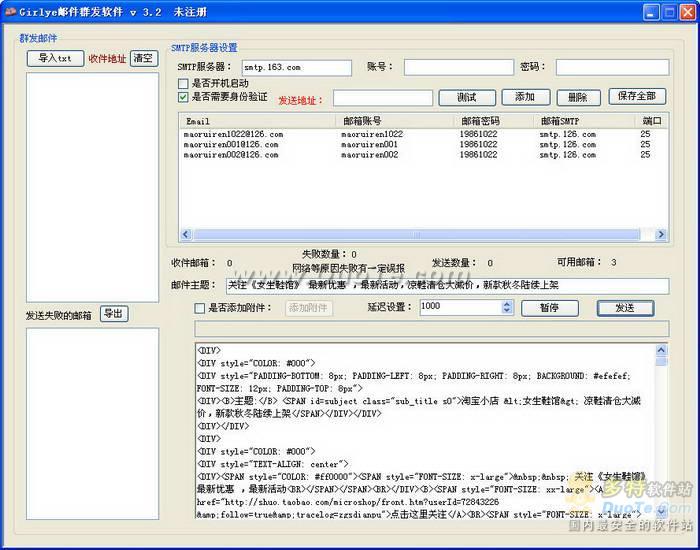Click the app icon in title bar
The image size is (700, 550).
(x=10, y=11)
